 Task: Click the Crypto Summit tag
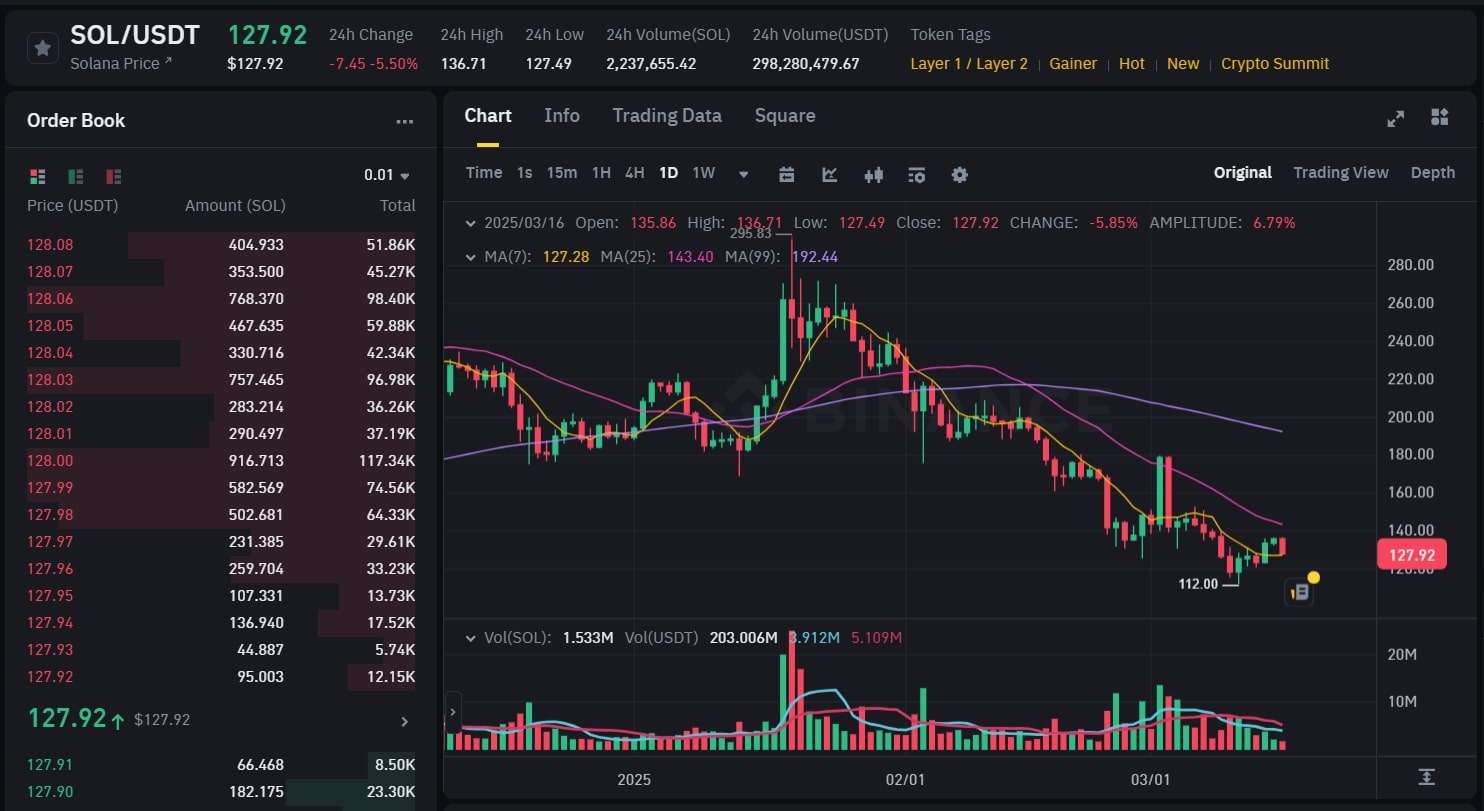[x=1275, y=64]
